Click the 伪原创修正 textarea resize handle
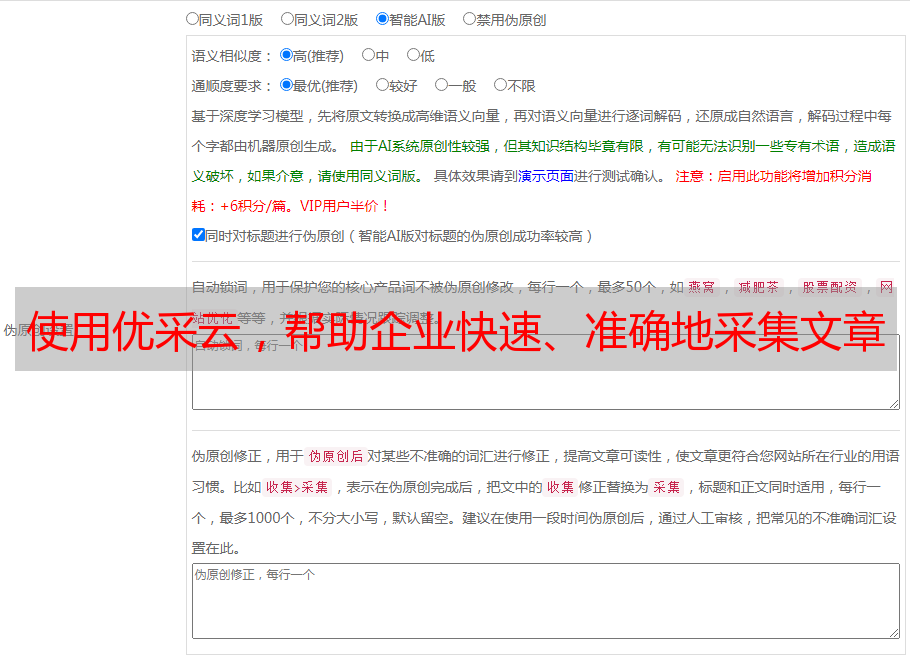Screen dimensions: 911x658 coord(893,632)
